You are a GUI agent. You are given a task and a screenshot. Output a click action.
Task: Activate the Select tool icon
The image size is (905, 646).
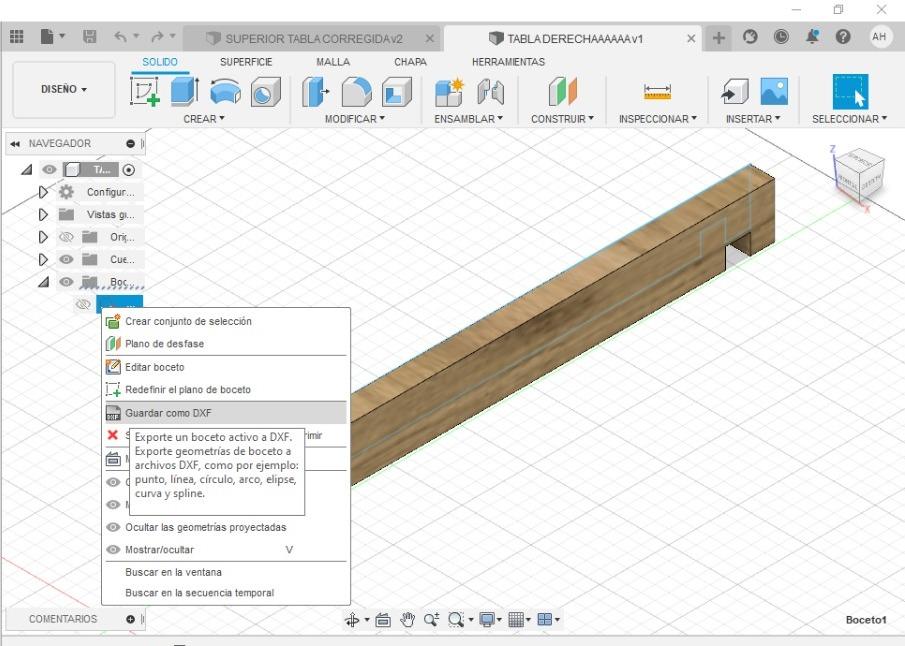(850, 91)
